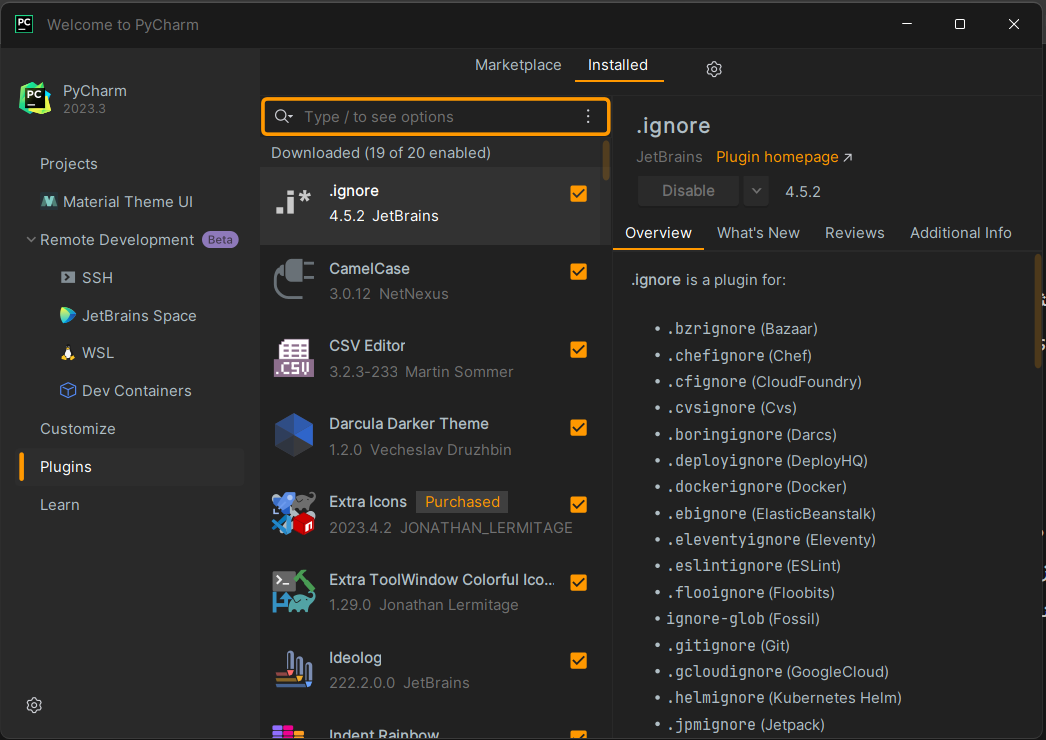Uncheck the CSV Editor plugin
This screenshot has height=740, width=1046.
[578, 349]
